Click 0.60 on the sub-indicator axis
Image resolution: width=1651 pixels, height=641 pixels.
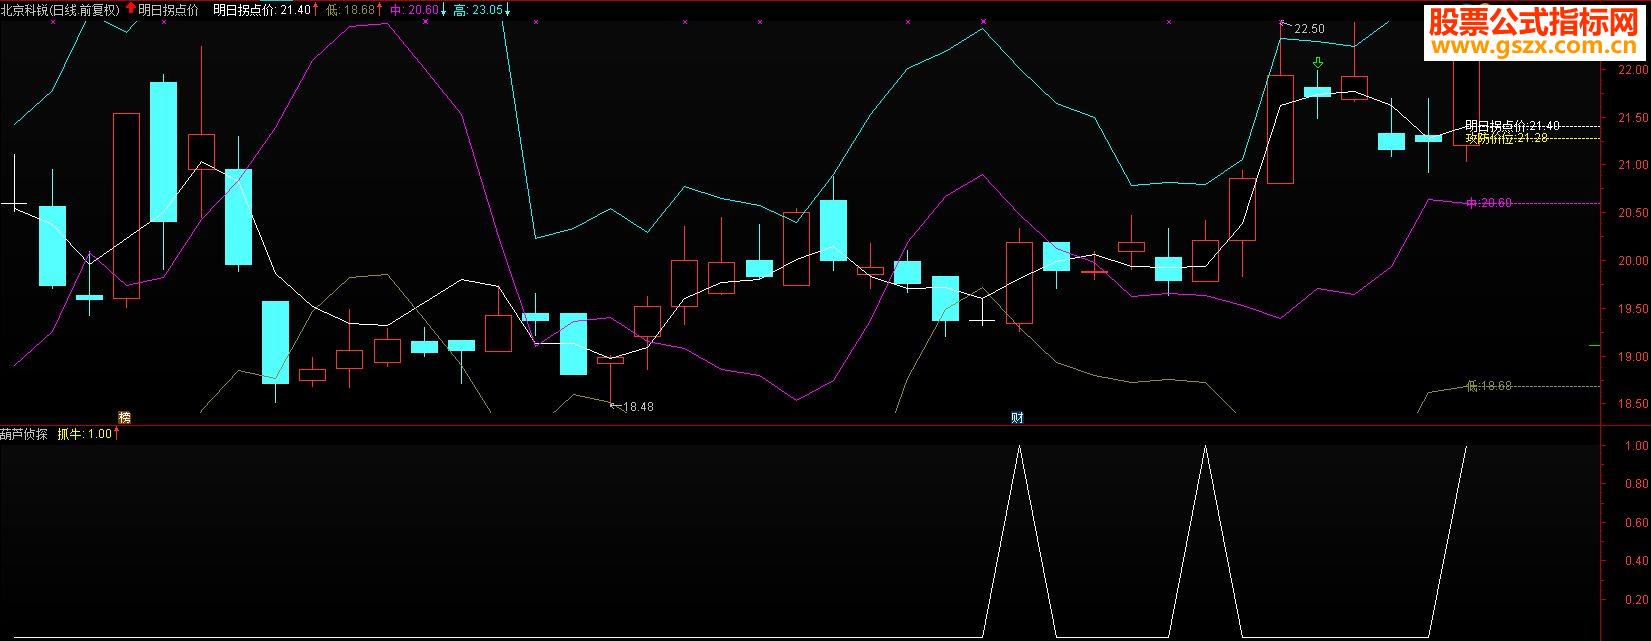pyautogui.click(x=1637, y=523)
